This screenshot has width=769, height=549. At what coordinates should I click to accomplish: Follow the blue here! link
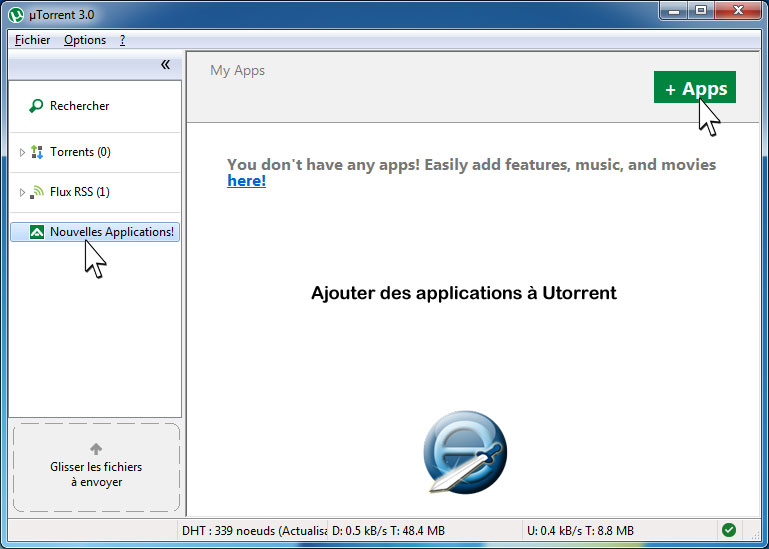246,181
